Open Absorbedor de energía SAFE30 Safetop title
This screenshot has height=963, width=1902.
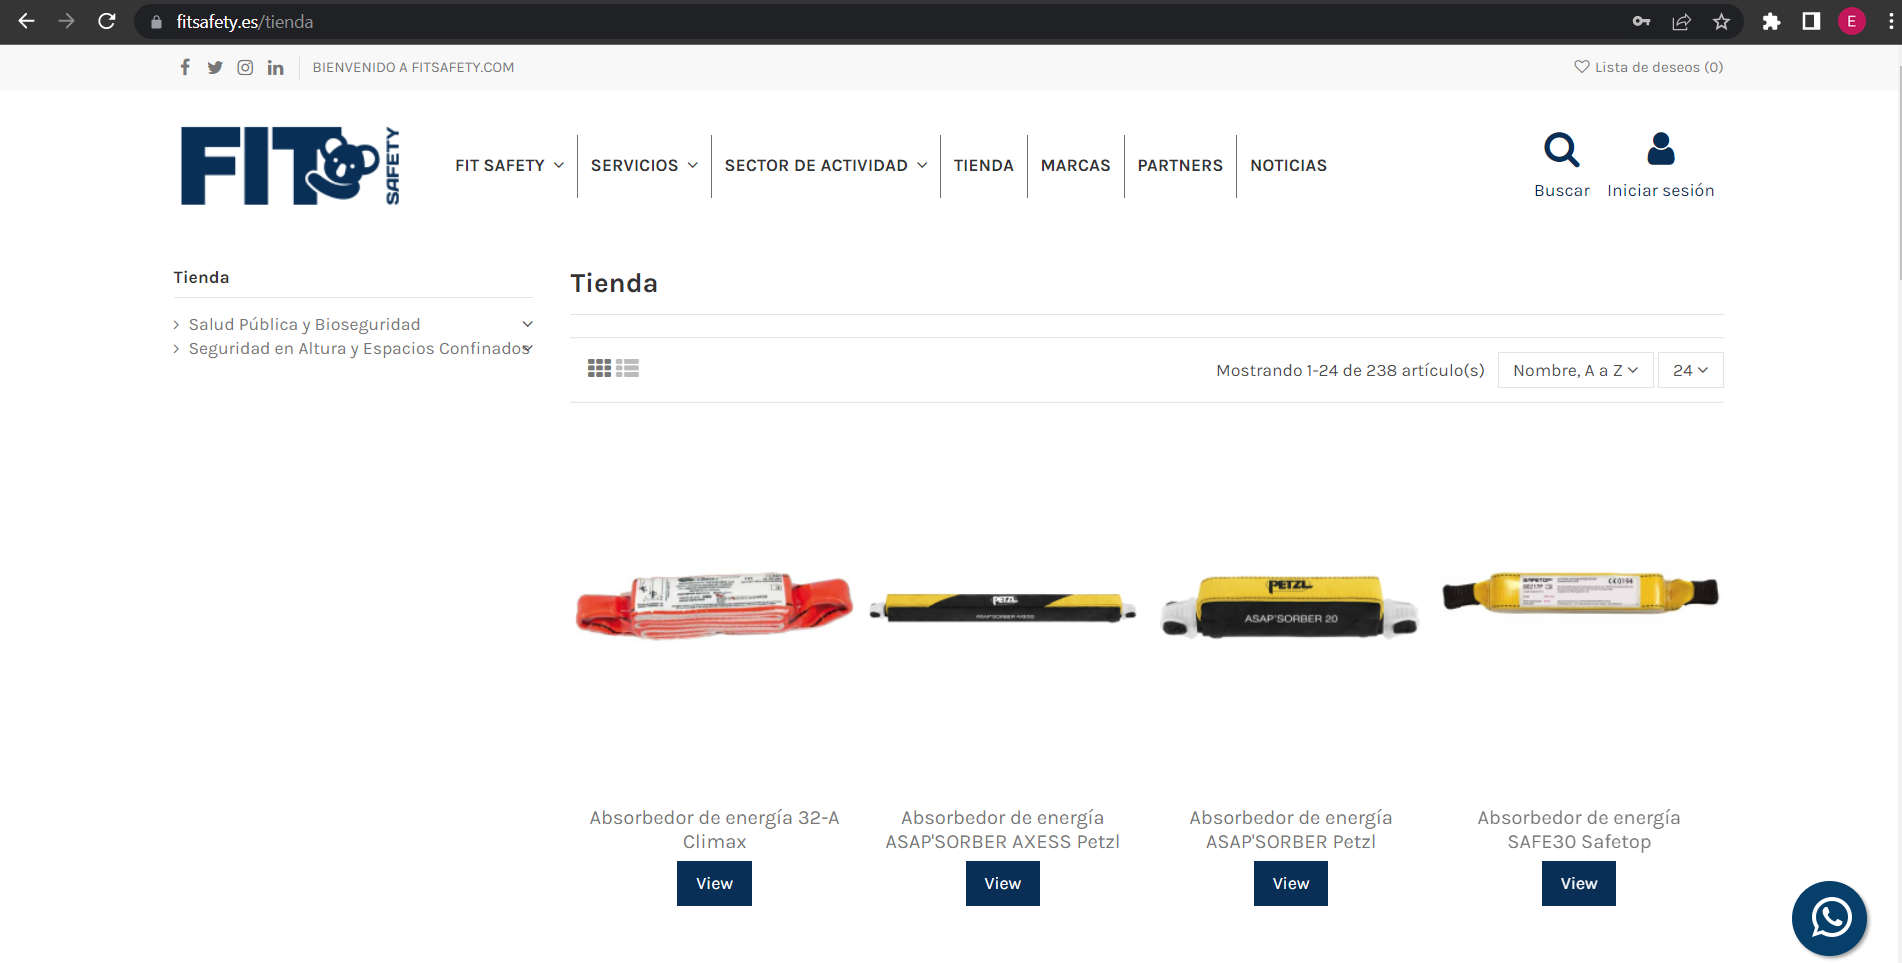[x=1578, y=830]
